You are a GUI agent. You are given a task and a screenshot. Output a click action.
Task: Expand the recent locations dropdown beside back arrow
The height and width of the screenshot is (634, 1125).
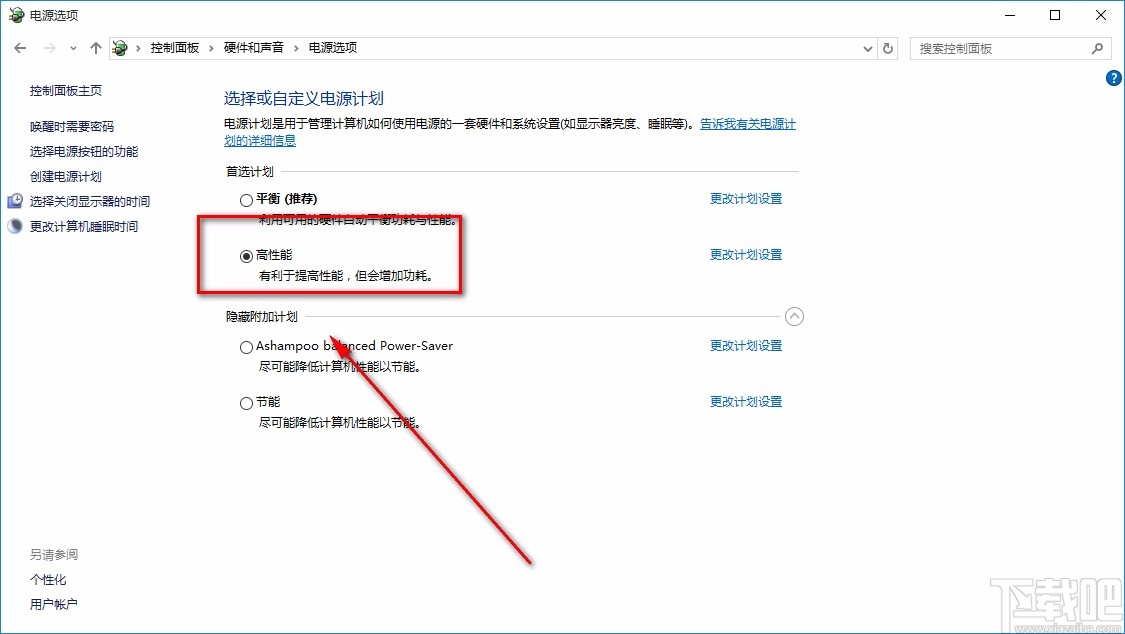[x=73, y=47]
